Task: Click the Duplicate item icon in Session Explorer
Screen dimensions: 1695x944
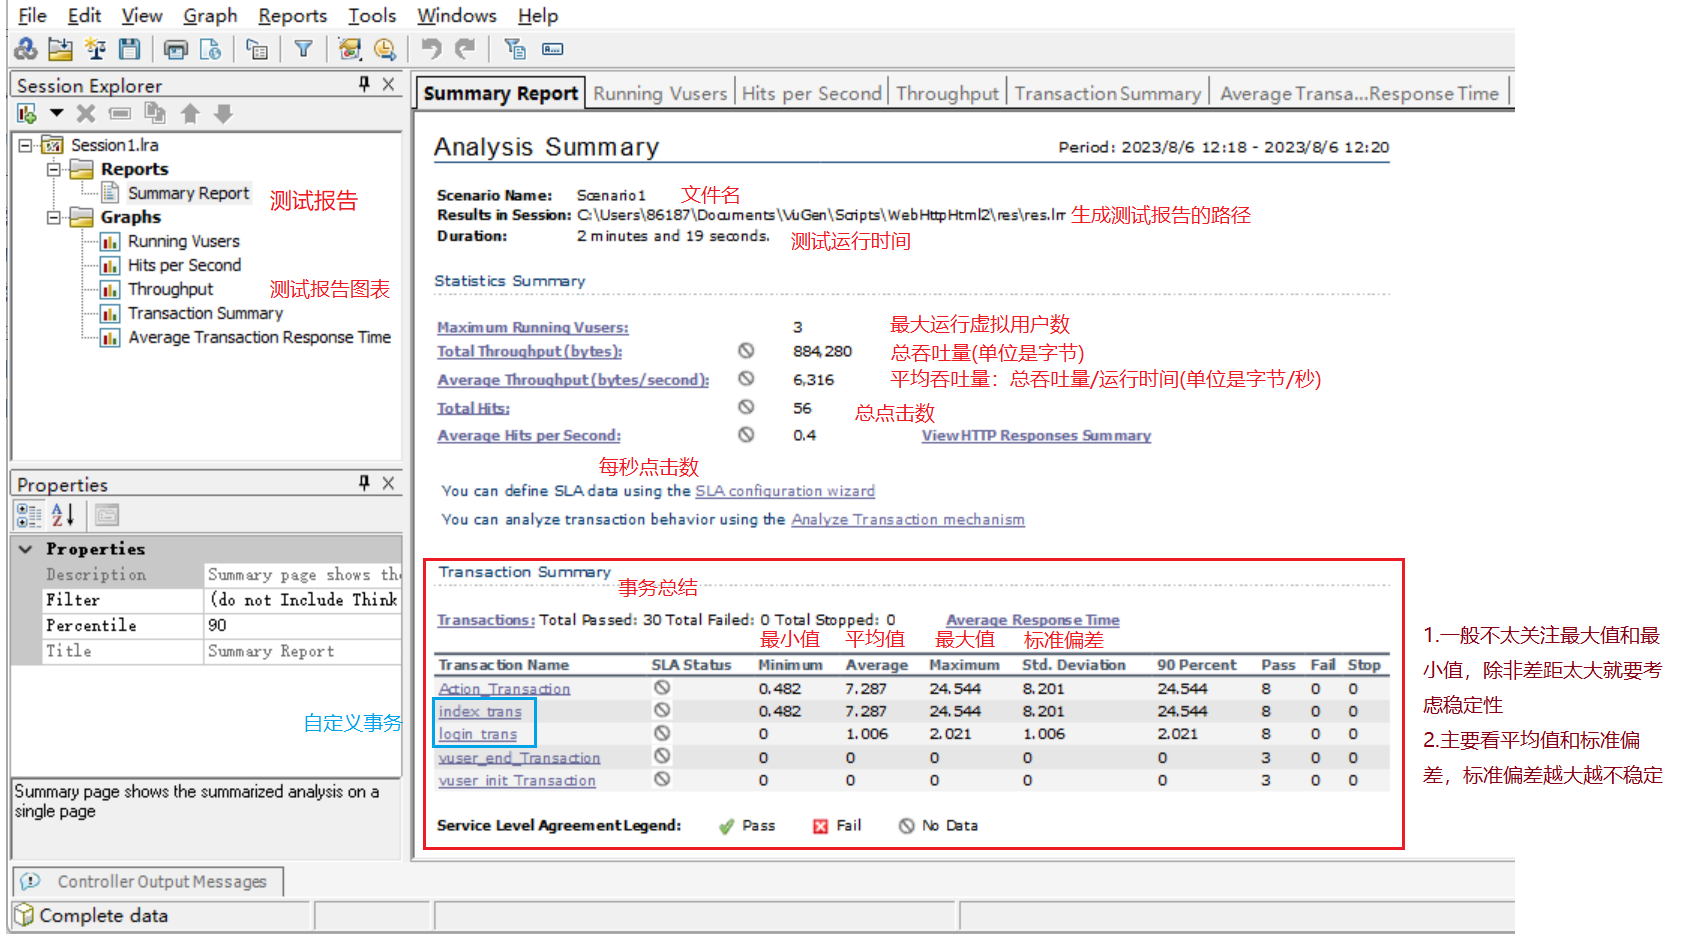Action: [155, 113]
